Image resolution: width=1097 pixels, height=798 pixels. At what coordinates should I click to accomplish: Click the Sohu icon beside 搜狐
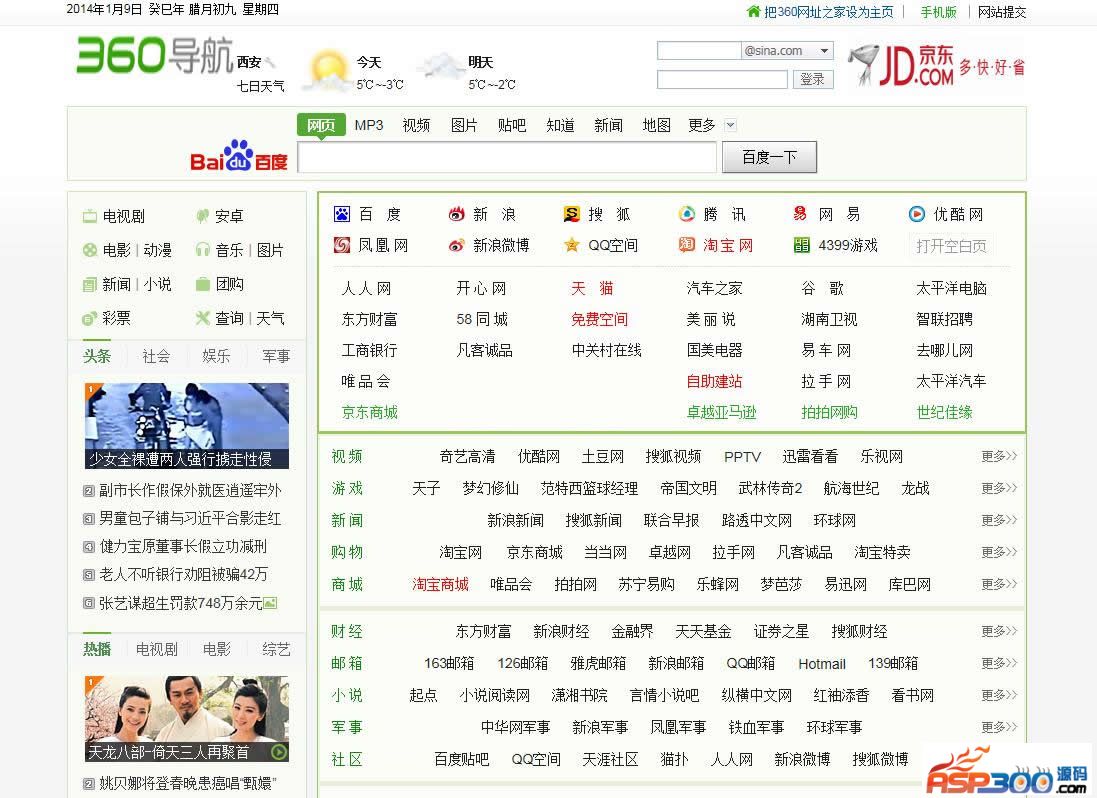pyautogui.click(x=572, y=214)
